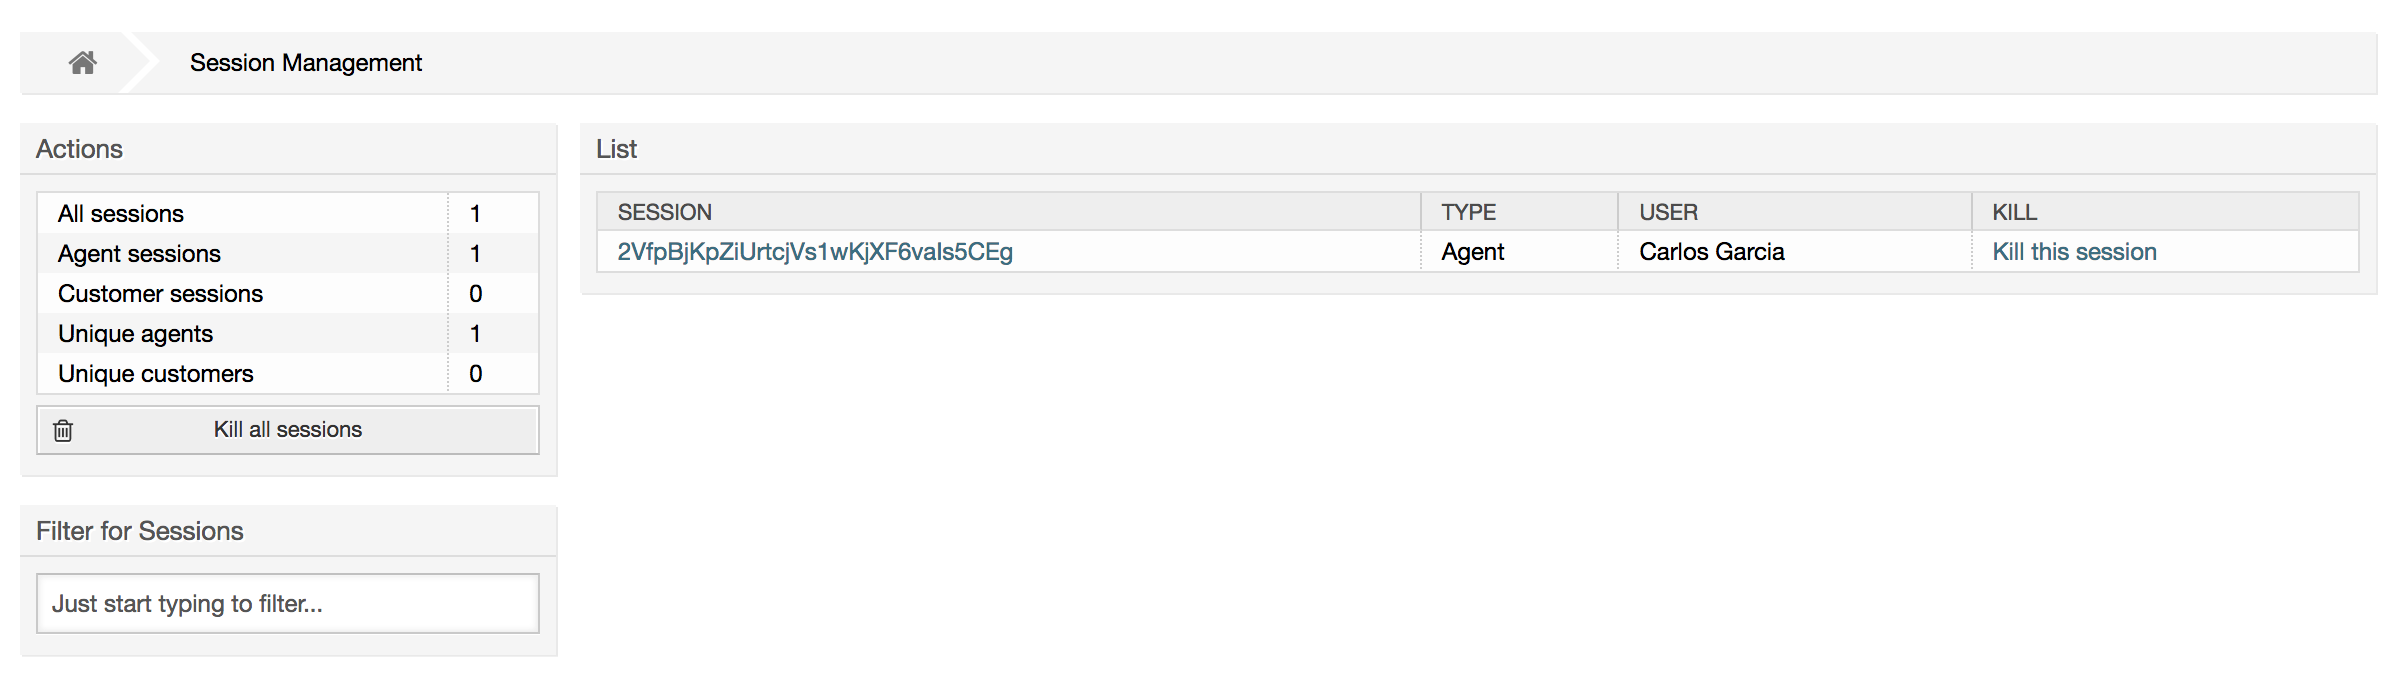This screenshot has height=698, width=2400.
Task: Click the SESSION column header
Action: 664,212
